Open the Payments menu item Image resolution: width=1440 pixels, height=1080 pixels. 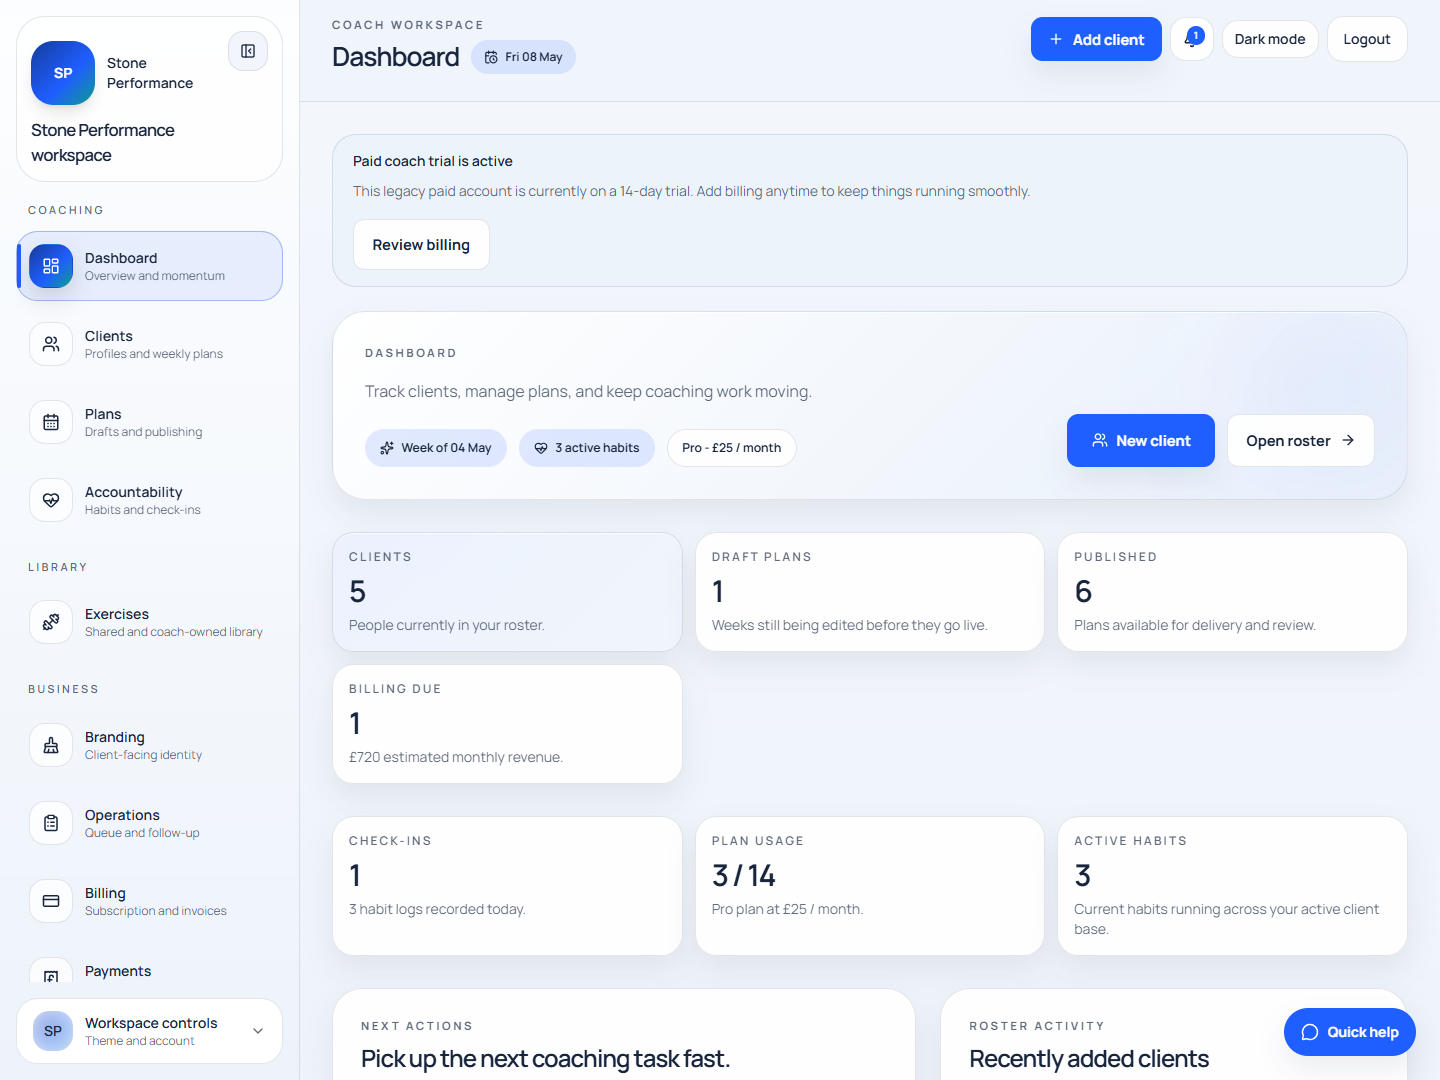pos(150,970)
